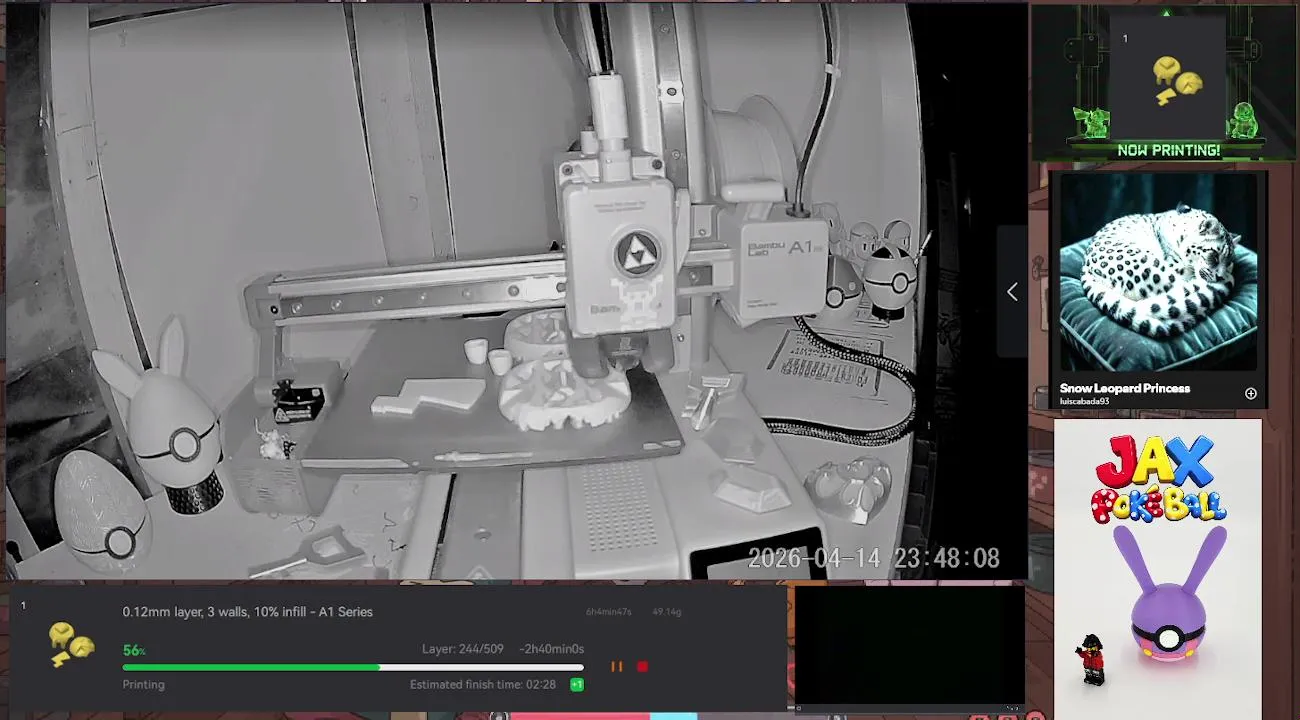
Task: Click the plus icon on Snow Leopard card
Action: coord(1250,393)
